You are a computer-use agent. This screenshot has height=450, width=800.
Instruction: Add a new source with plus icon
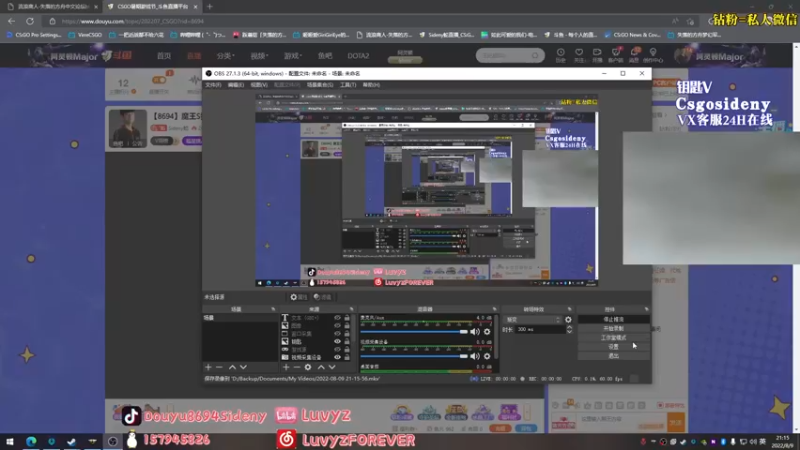pyautogui.click(x=286, y=367)
